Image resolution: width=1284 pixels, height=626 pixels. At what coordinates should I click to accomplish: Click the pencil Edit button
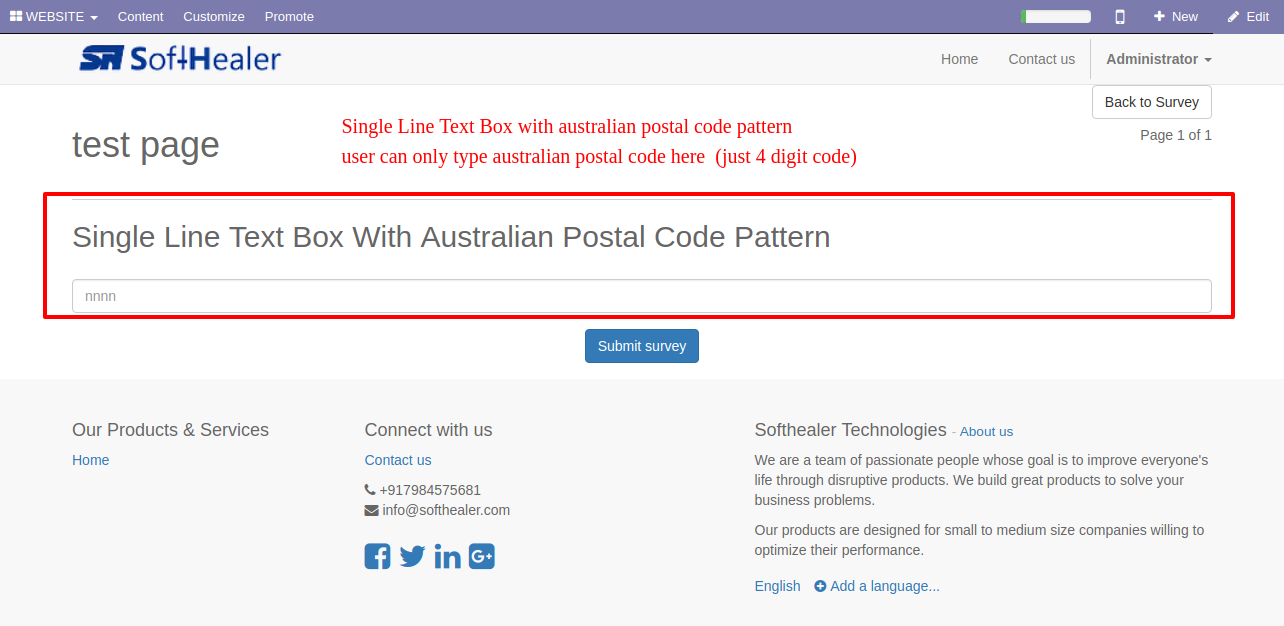1248,16
